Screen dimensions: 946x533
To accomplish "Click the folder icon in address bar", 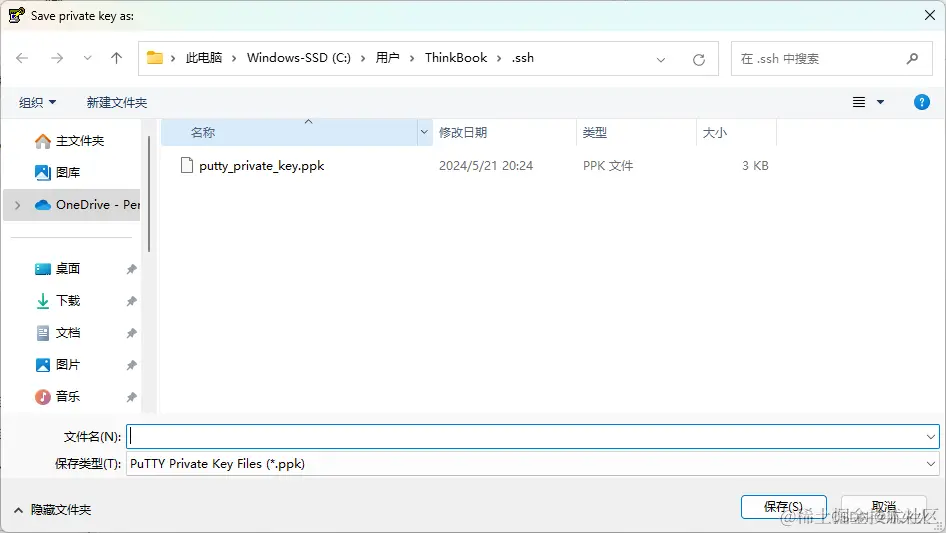I will click(155, 58).
